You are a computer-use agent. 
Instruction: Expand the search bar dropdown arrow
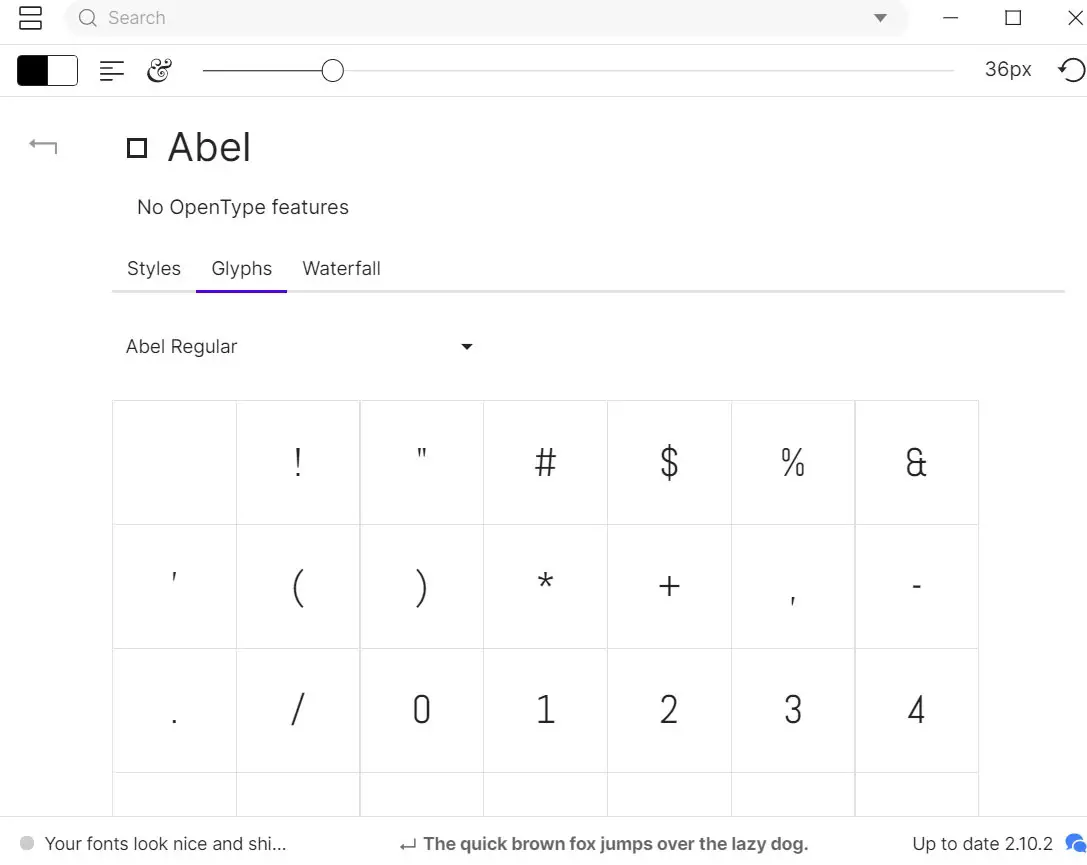880,18
